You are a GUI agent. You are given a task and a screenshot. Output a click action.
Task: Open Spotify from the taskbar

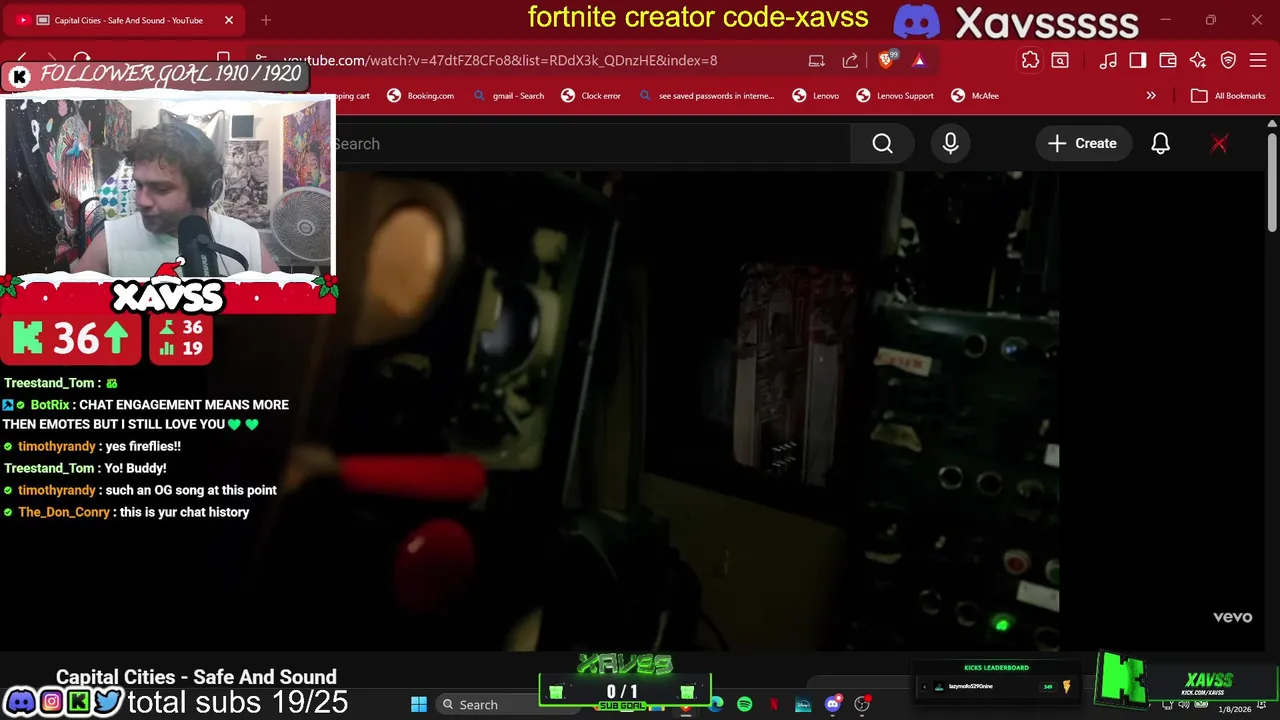click(745, 704)
